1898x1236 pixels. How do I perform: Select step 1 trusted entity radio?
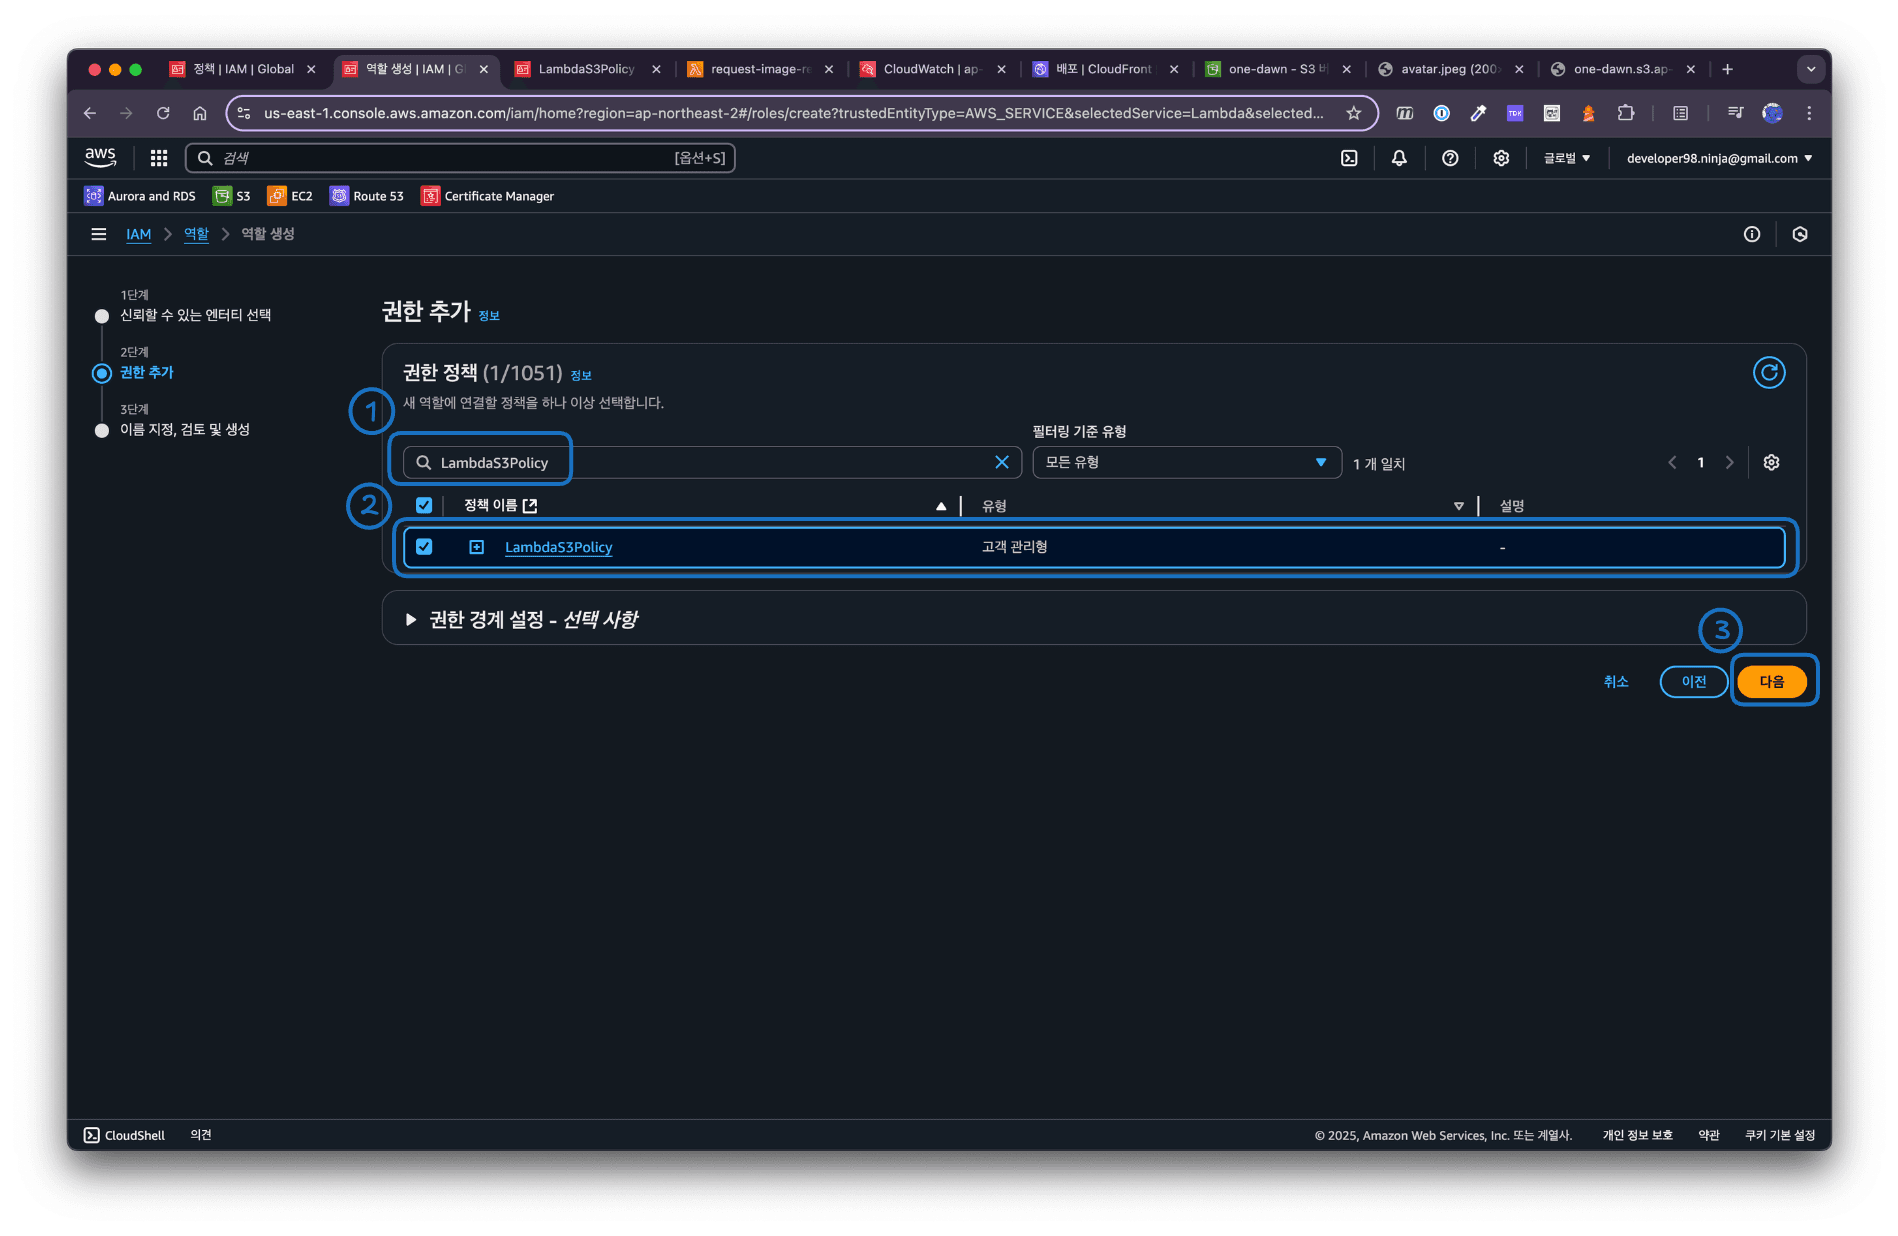click(101, 316)
